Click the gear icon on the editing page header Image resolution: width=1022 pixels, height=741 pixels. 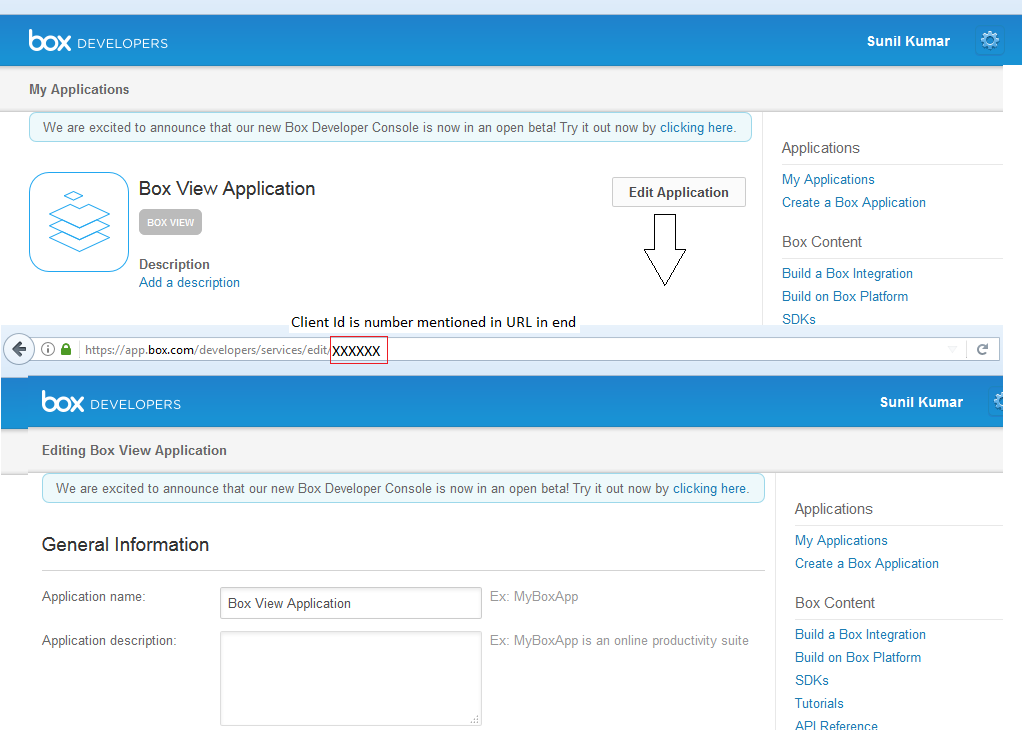998,401
